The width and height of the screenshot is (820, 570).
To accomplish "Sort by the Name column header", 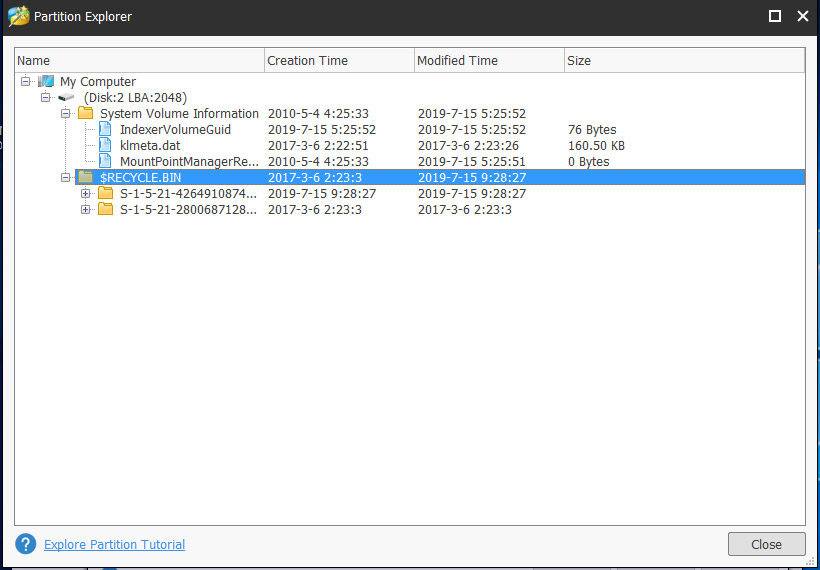I will click(140, 61).
